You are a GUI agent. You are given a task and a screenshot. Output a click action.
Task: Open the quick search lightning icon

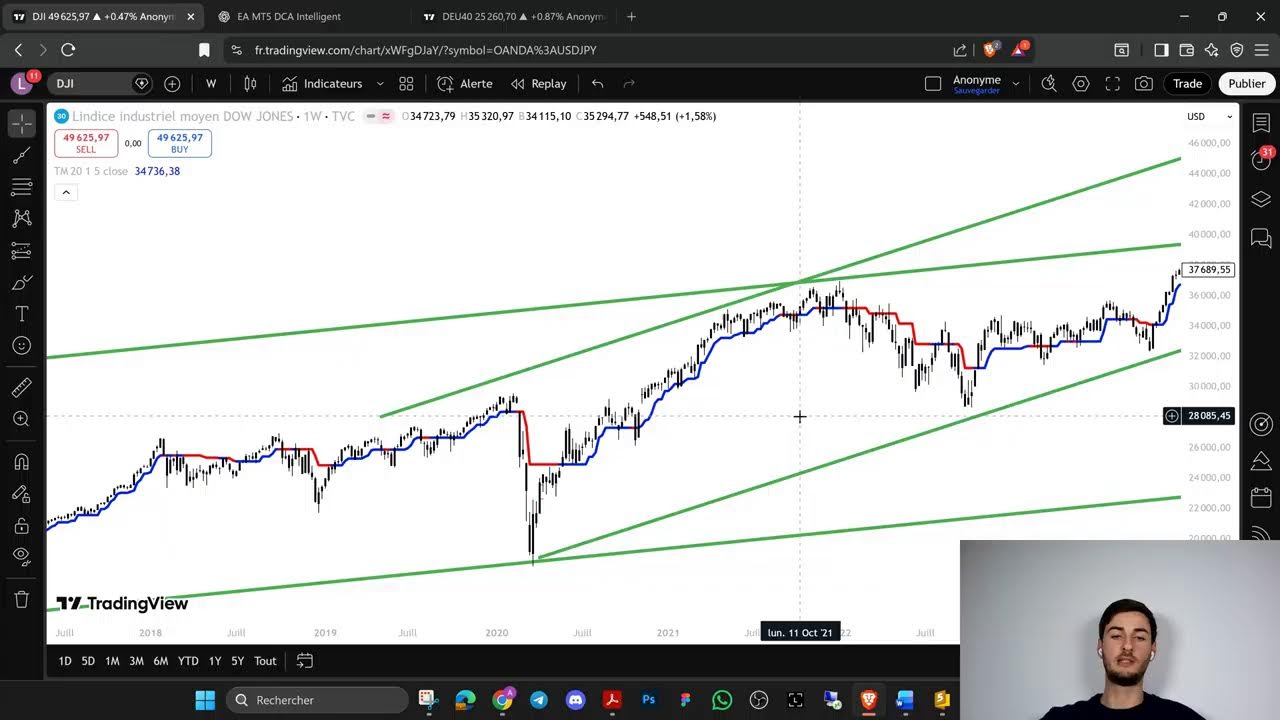point(1049,84)
